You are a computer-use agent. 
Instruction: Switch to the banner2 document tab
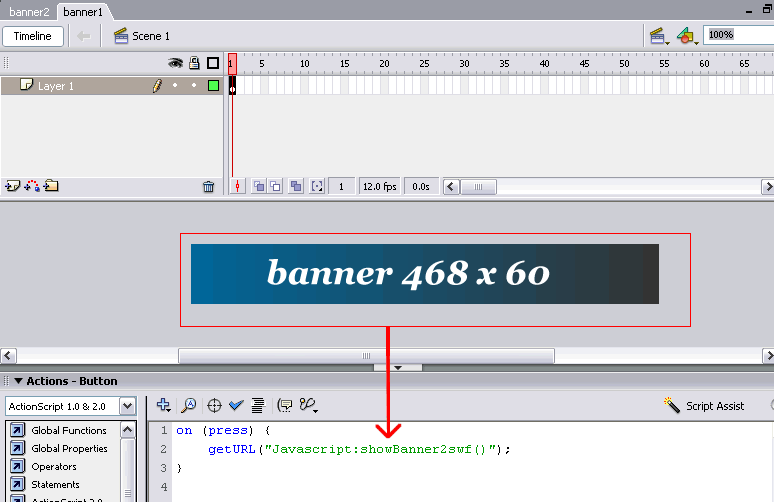[x=29, y=12]
